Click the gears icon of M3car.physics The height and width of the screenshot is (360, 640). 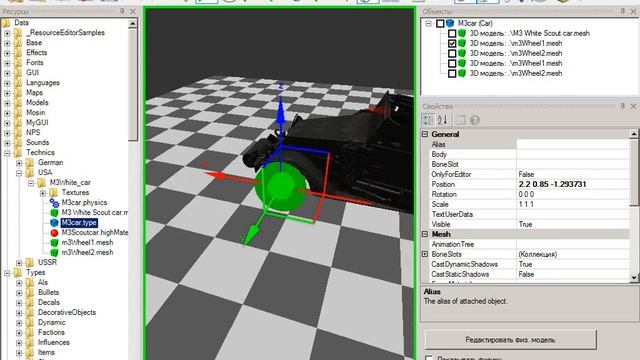(x=54, y=202)
